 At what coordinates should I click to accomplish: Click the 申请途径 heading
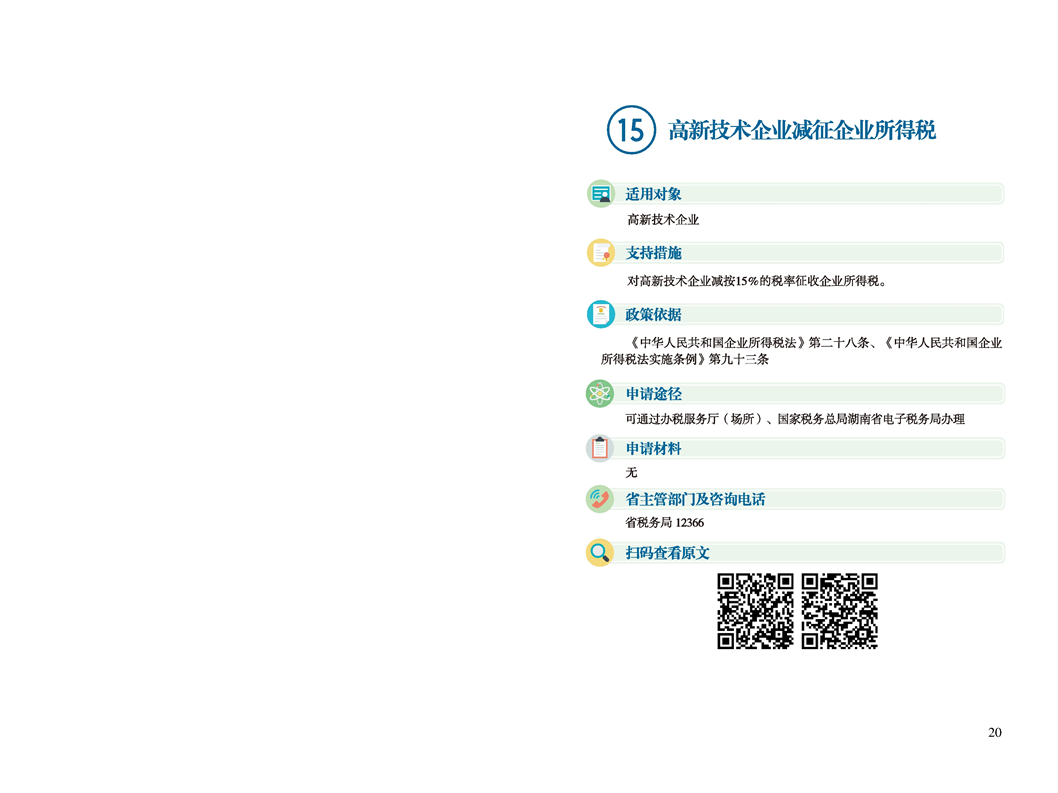click(x=653, y=394)
